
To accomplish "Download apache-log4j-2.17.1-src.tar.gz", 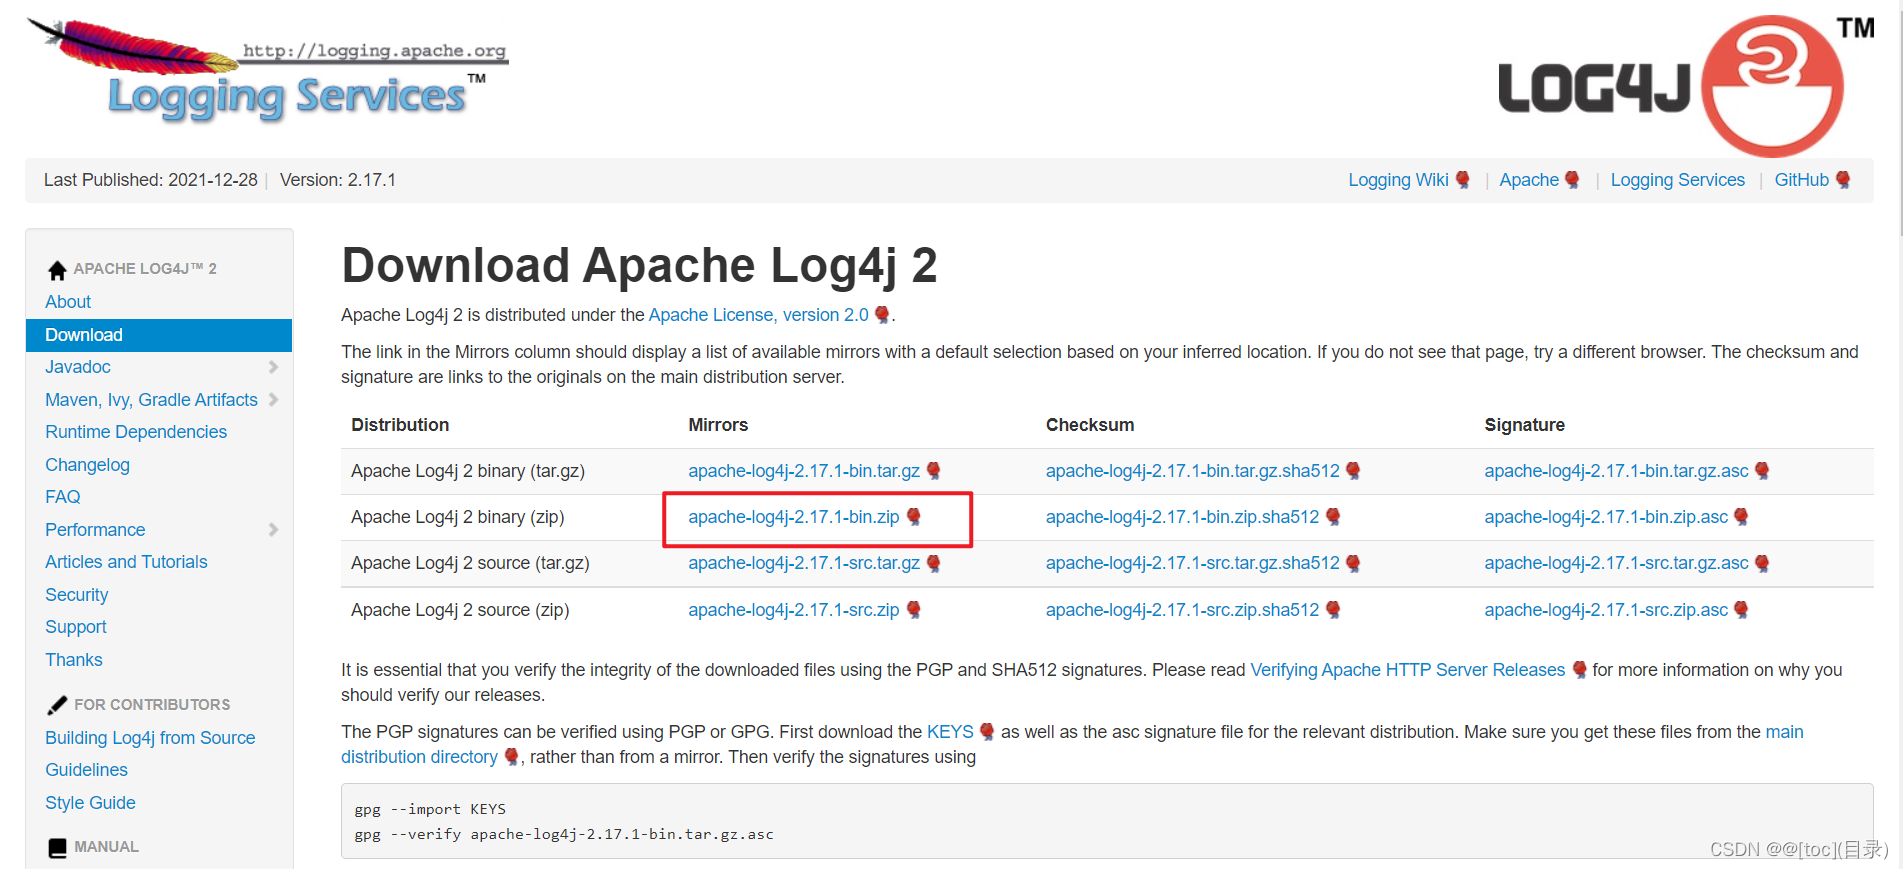I will pos(804,563).
